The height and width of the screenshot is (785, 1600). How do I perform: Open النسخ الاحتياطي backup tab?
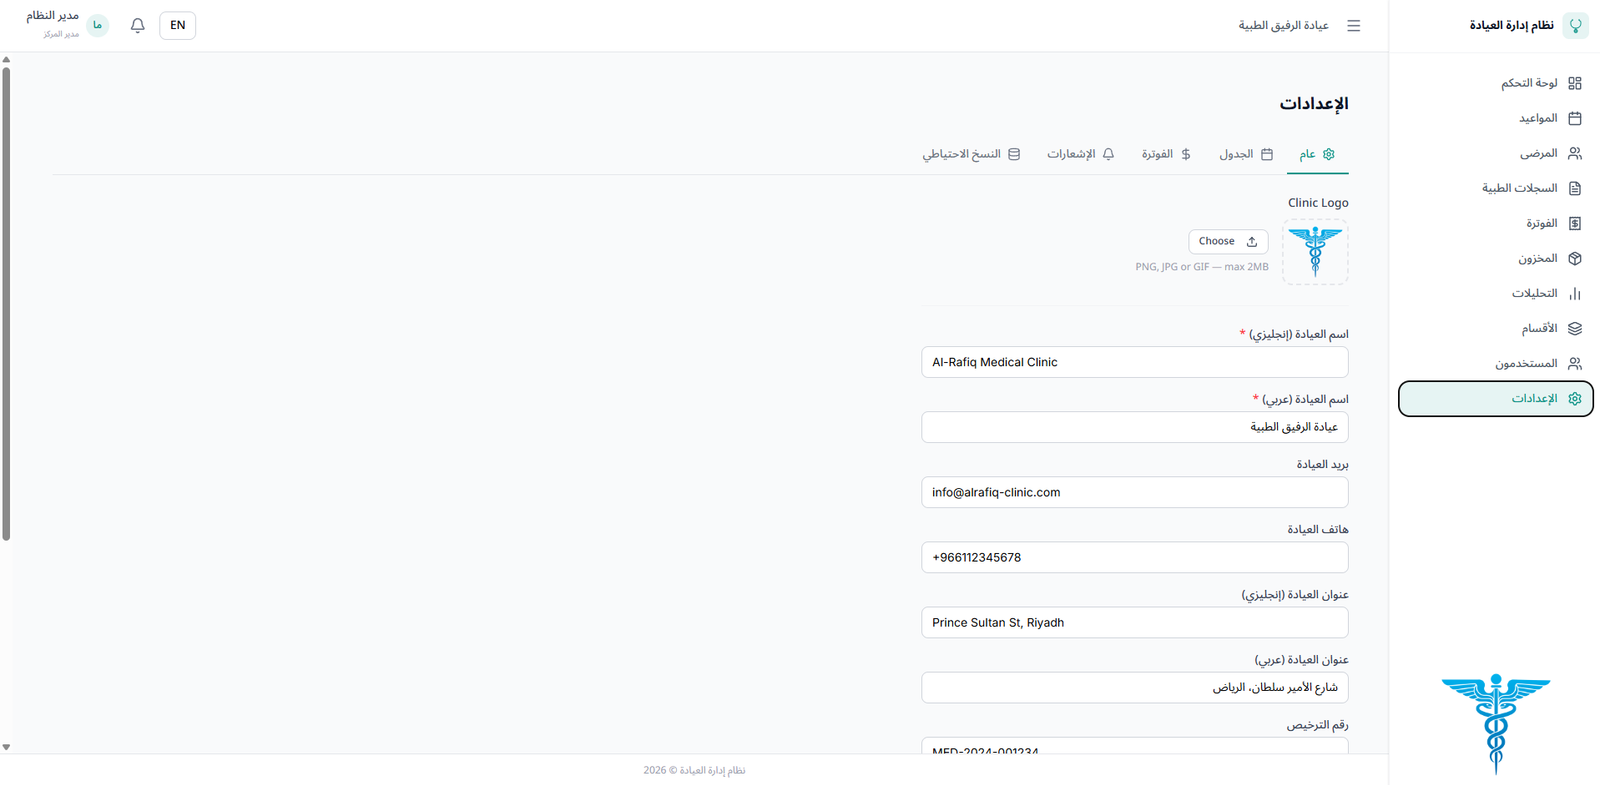pos(970,154)
